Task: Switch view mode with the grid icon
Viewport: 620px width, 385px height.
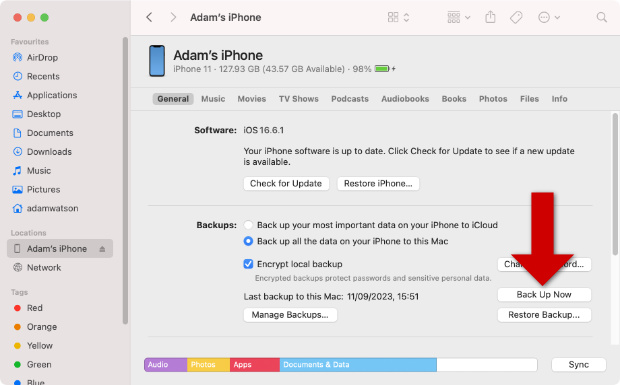Action: tap(398, 17)
